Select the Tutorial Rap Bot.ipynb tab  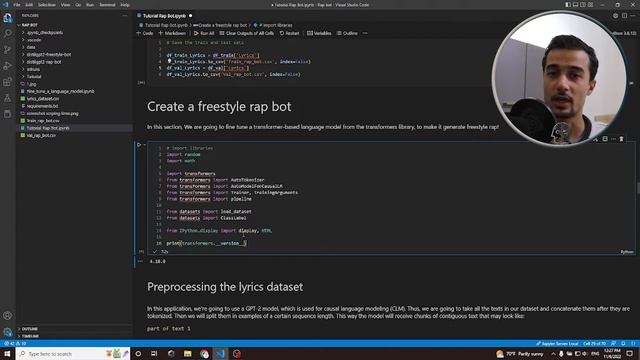165,16
